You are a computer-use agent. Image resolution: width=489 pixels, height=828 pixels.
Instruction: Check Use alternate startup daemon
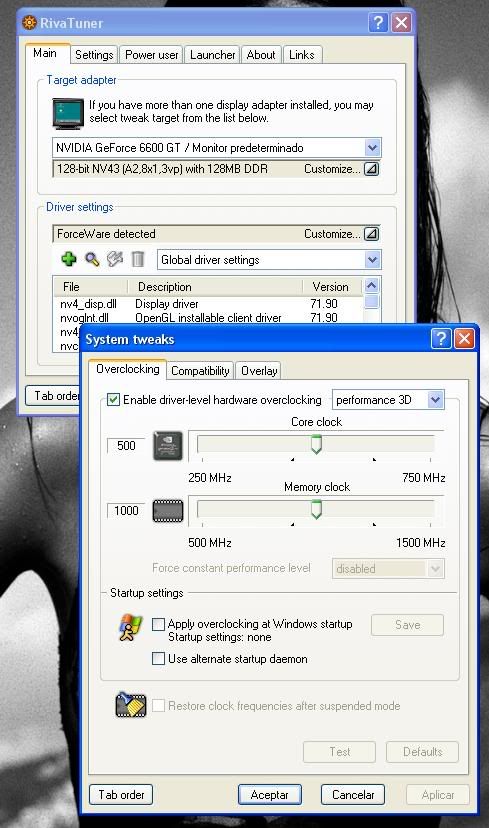pos(158,658)
